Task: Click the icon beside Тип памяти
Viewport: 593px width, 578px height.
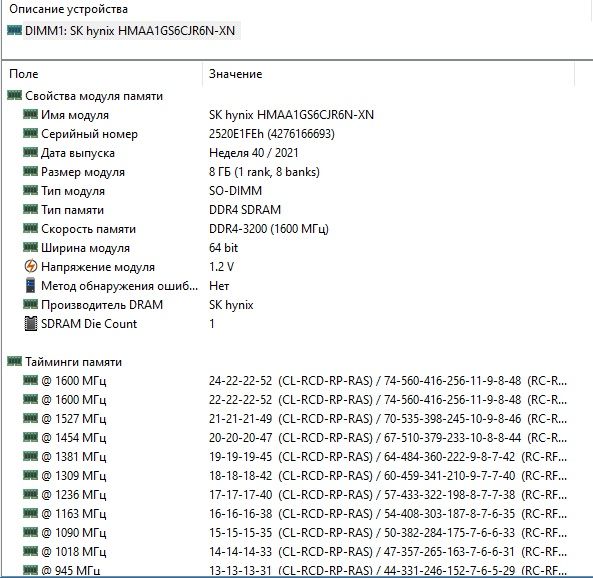Action: [x=30, y=209]
